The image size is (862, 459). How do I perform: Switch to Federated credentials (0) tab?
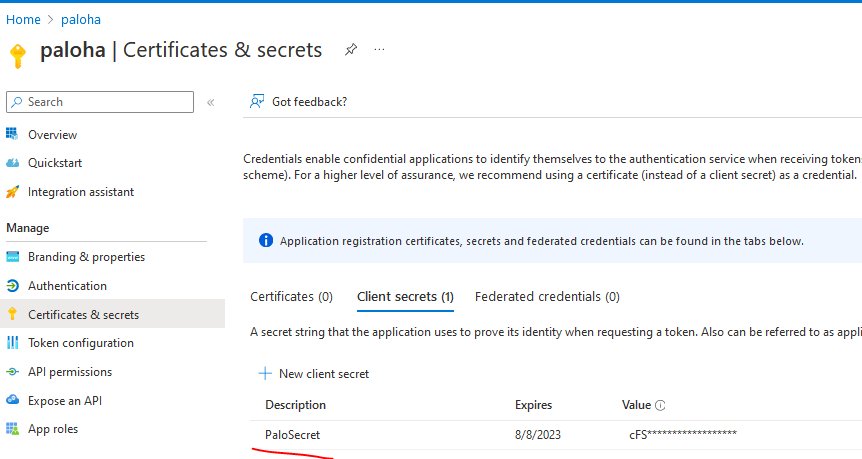pyautogui.click(x=547, y=297)
